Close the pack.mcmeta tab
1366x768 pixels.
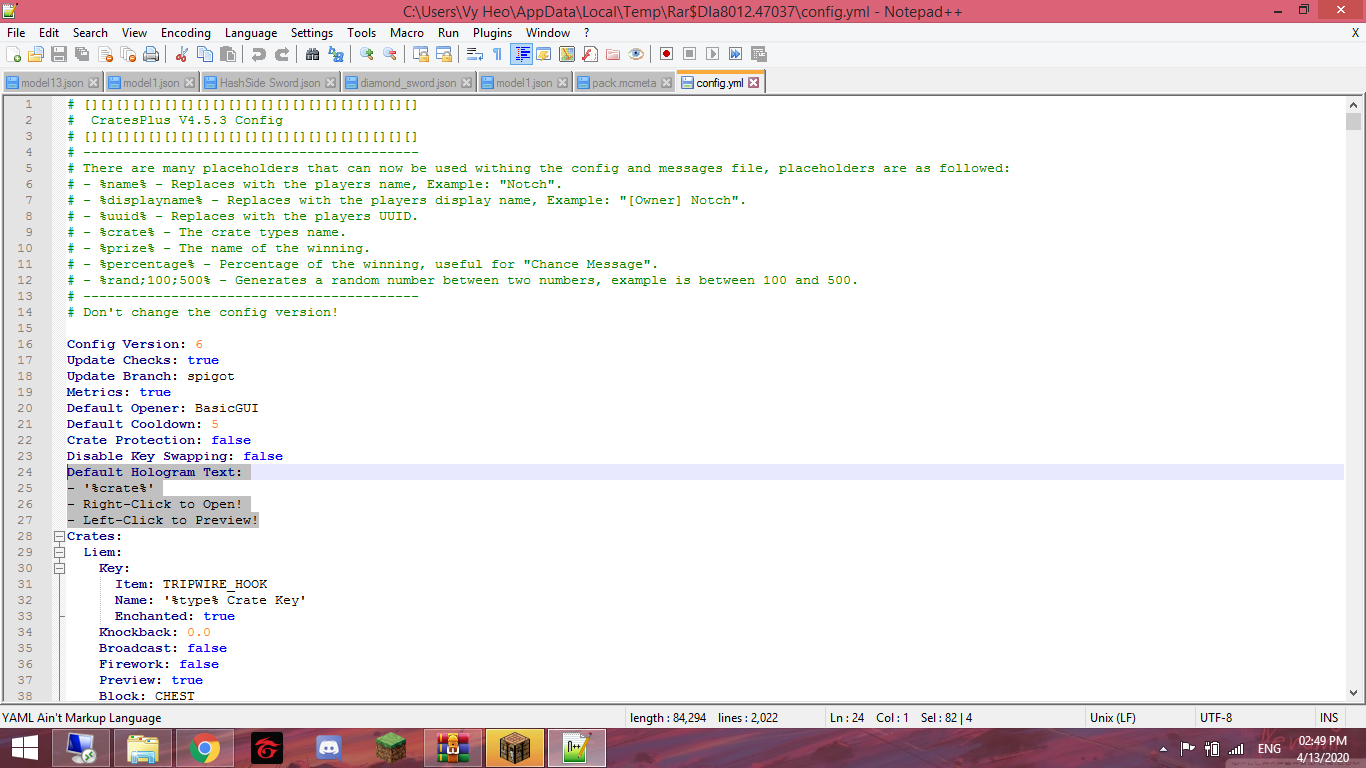(x=666, y=83)
